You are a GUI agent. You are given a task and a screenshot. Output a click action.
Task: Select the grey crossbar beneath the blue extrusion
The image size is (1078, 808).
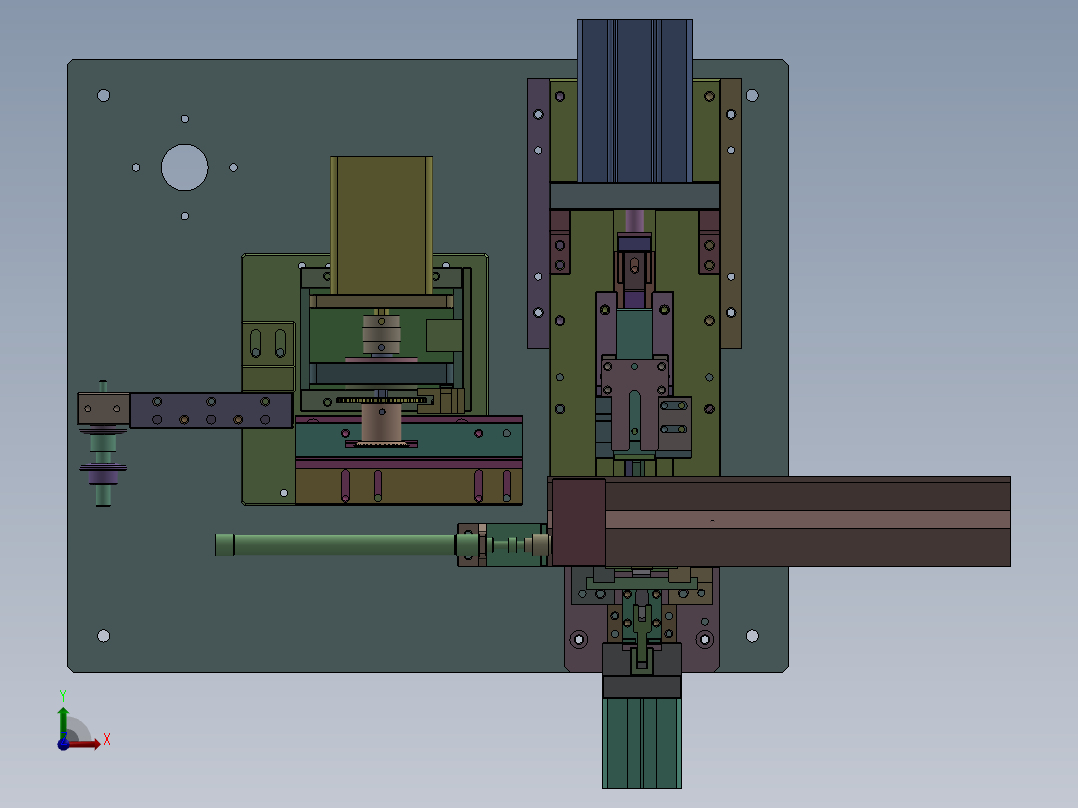click(x=635, y=195)
